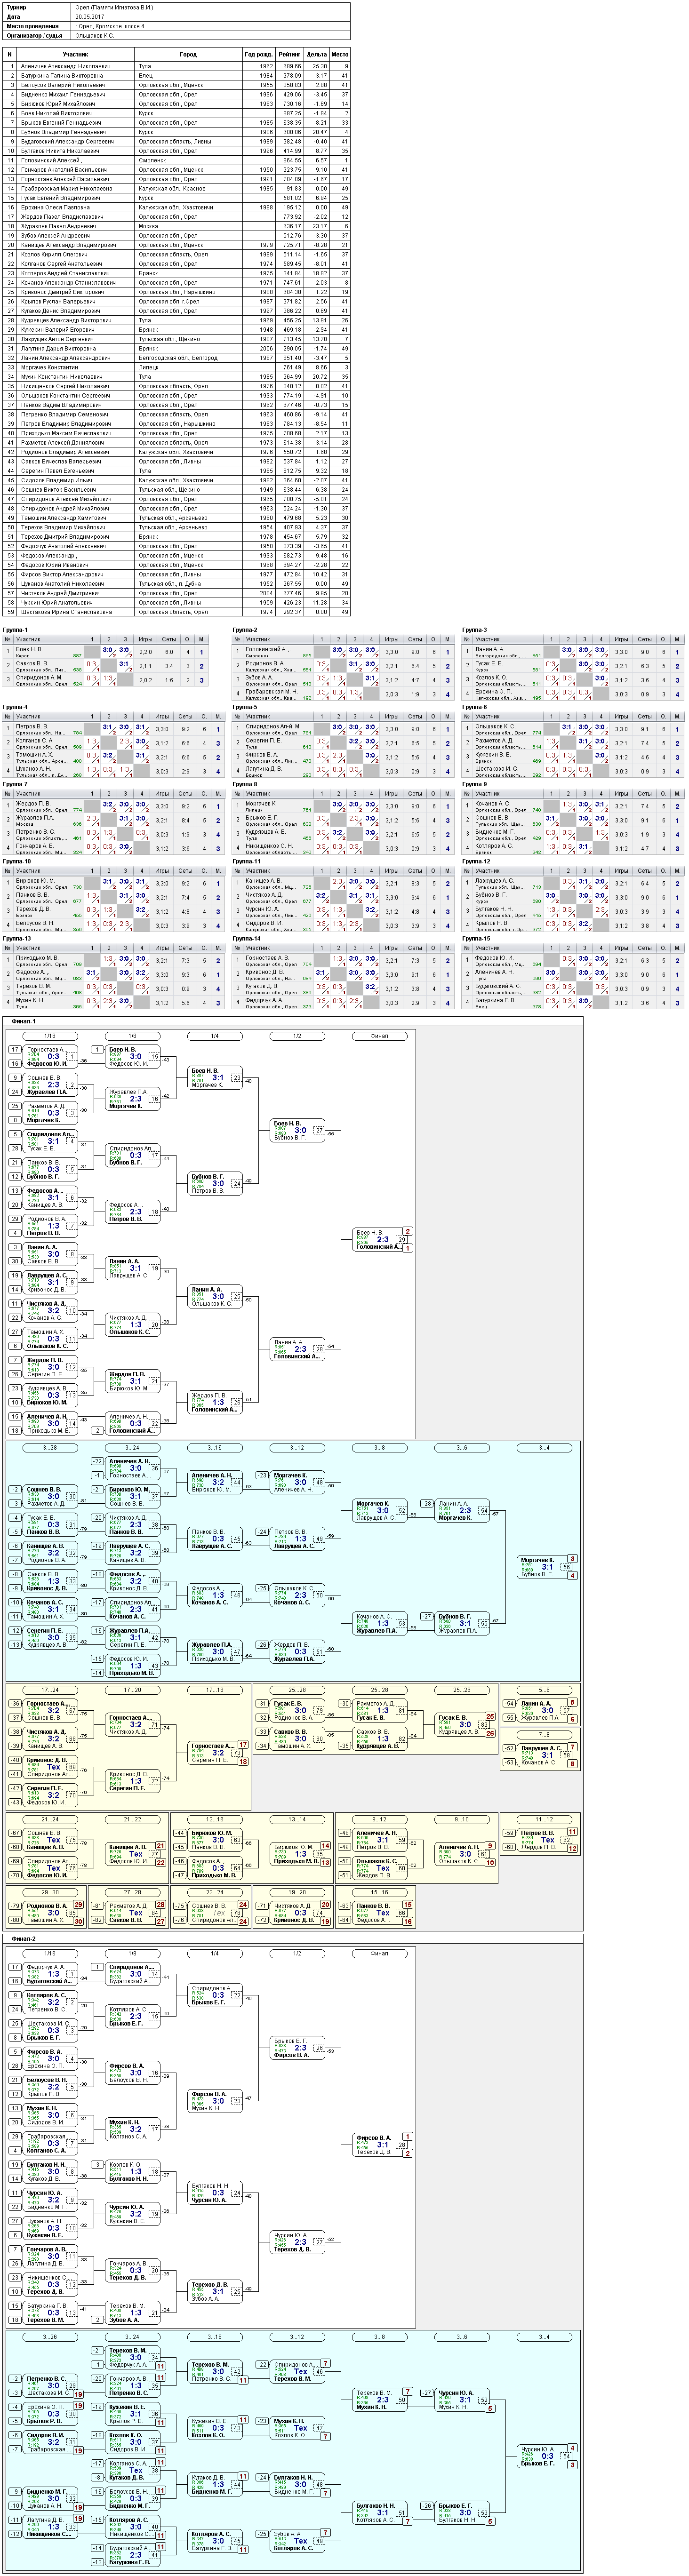Viewport: 689px width, 2576px height.
Task: Click the 'Место' header in the participants table
Action: tap(340, 54)
